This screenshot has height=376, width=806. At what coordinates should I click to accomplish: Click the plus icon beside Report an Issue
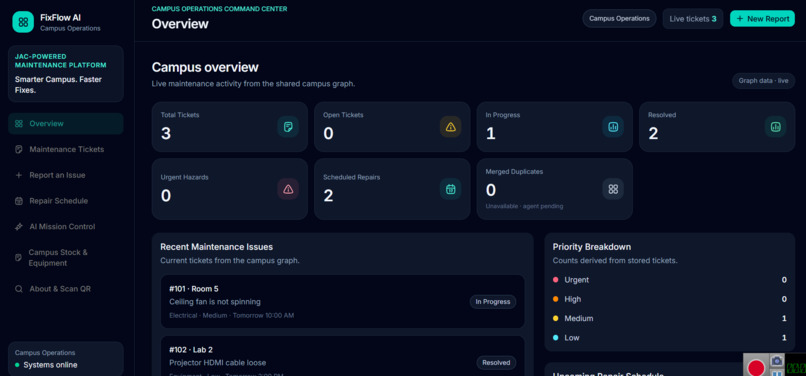point(19,175)
